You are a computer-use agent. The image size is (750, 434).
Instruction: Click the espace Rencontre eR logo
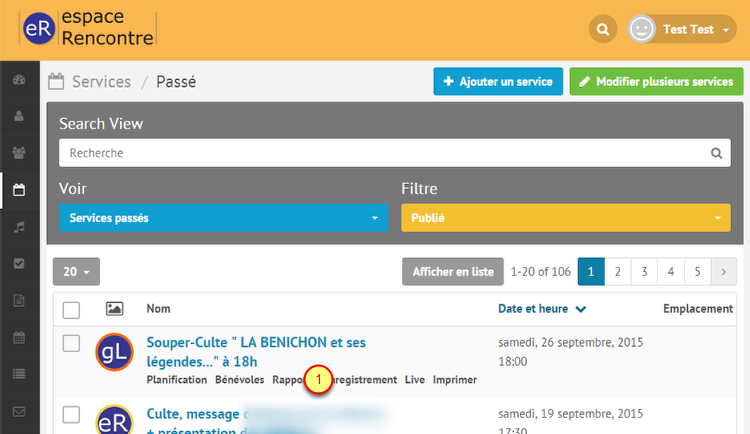click(88, 29)
